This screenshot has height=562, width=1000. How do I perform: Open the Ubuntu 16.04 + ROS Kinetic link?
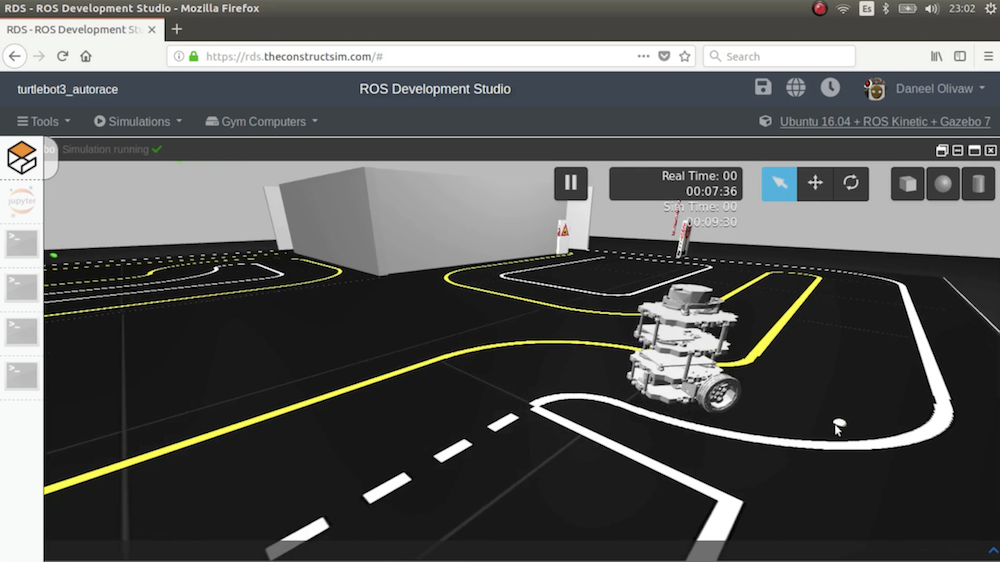tap(885, 121)
